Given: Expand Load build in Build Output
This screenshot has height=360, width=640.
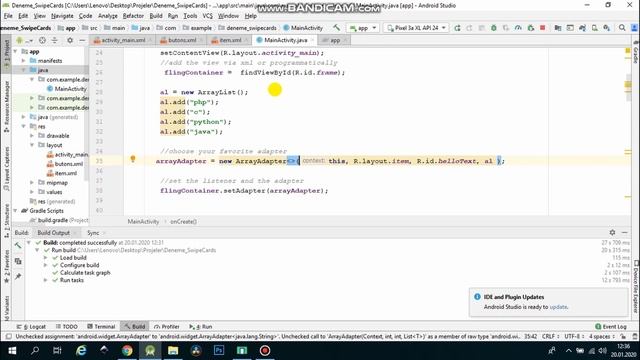Looking at the screenshot, I should (45, 258).
